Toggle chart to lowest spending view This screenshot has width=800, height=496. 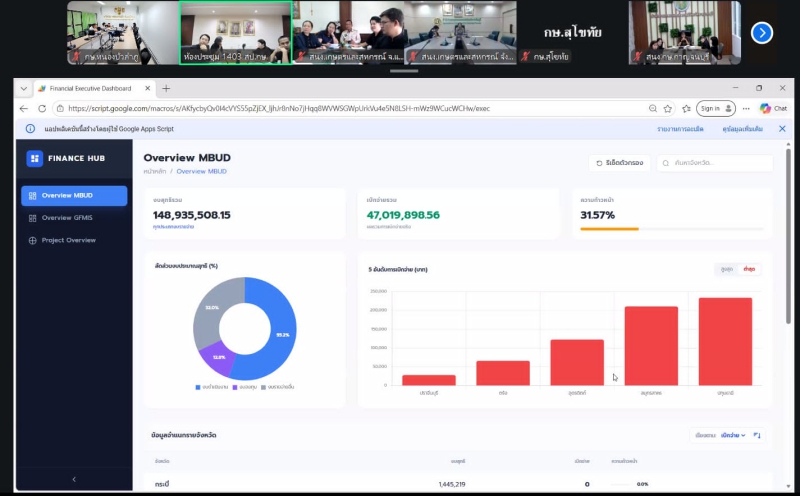pos(749,269)
